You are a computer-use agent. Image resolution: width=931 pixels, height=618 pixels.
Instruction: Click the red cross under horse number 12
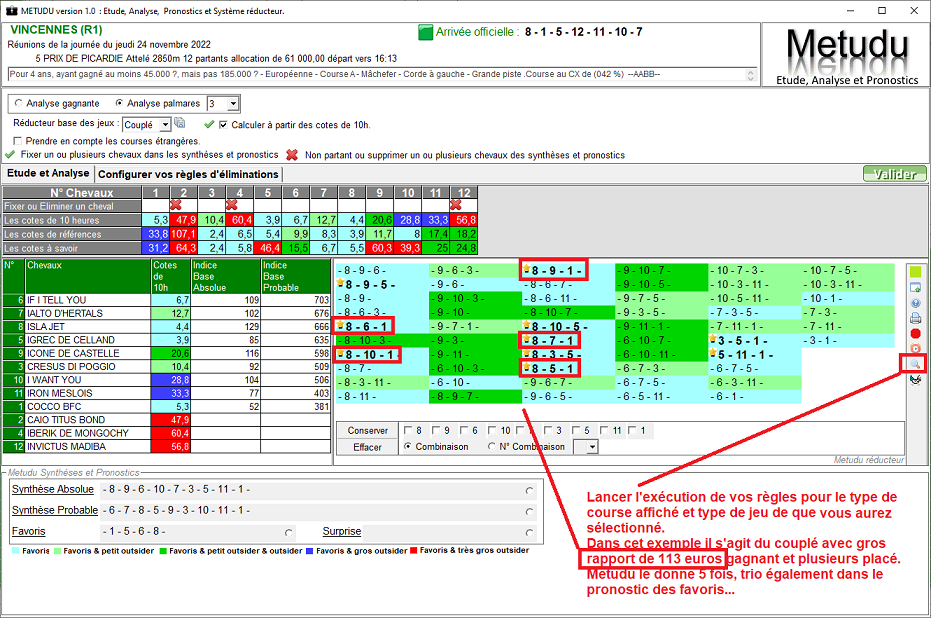click(x=455, y=205)
